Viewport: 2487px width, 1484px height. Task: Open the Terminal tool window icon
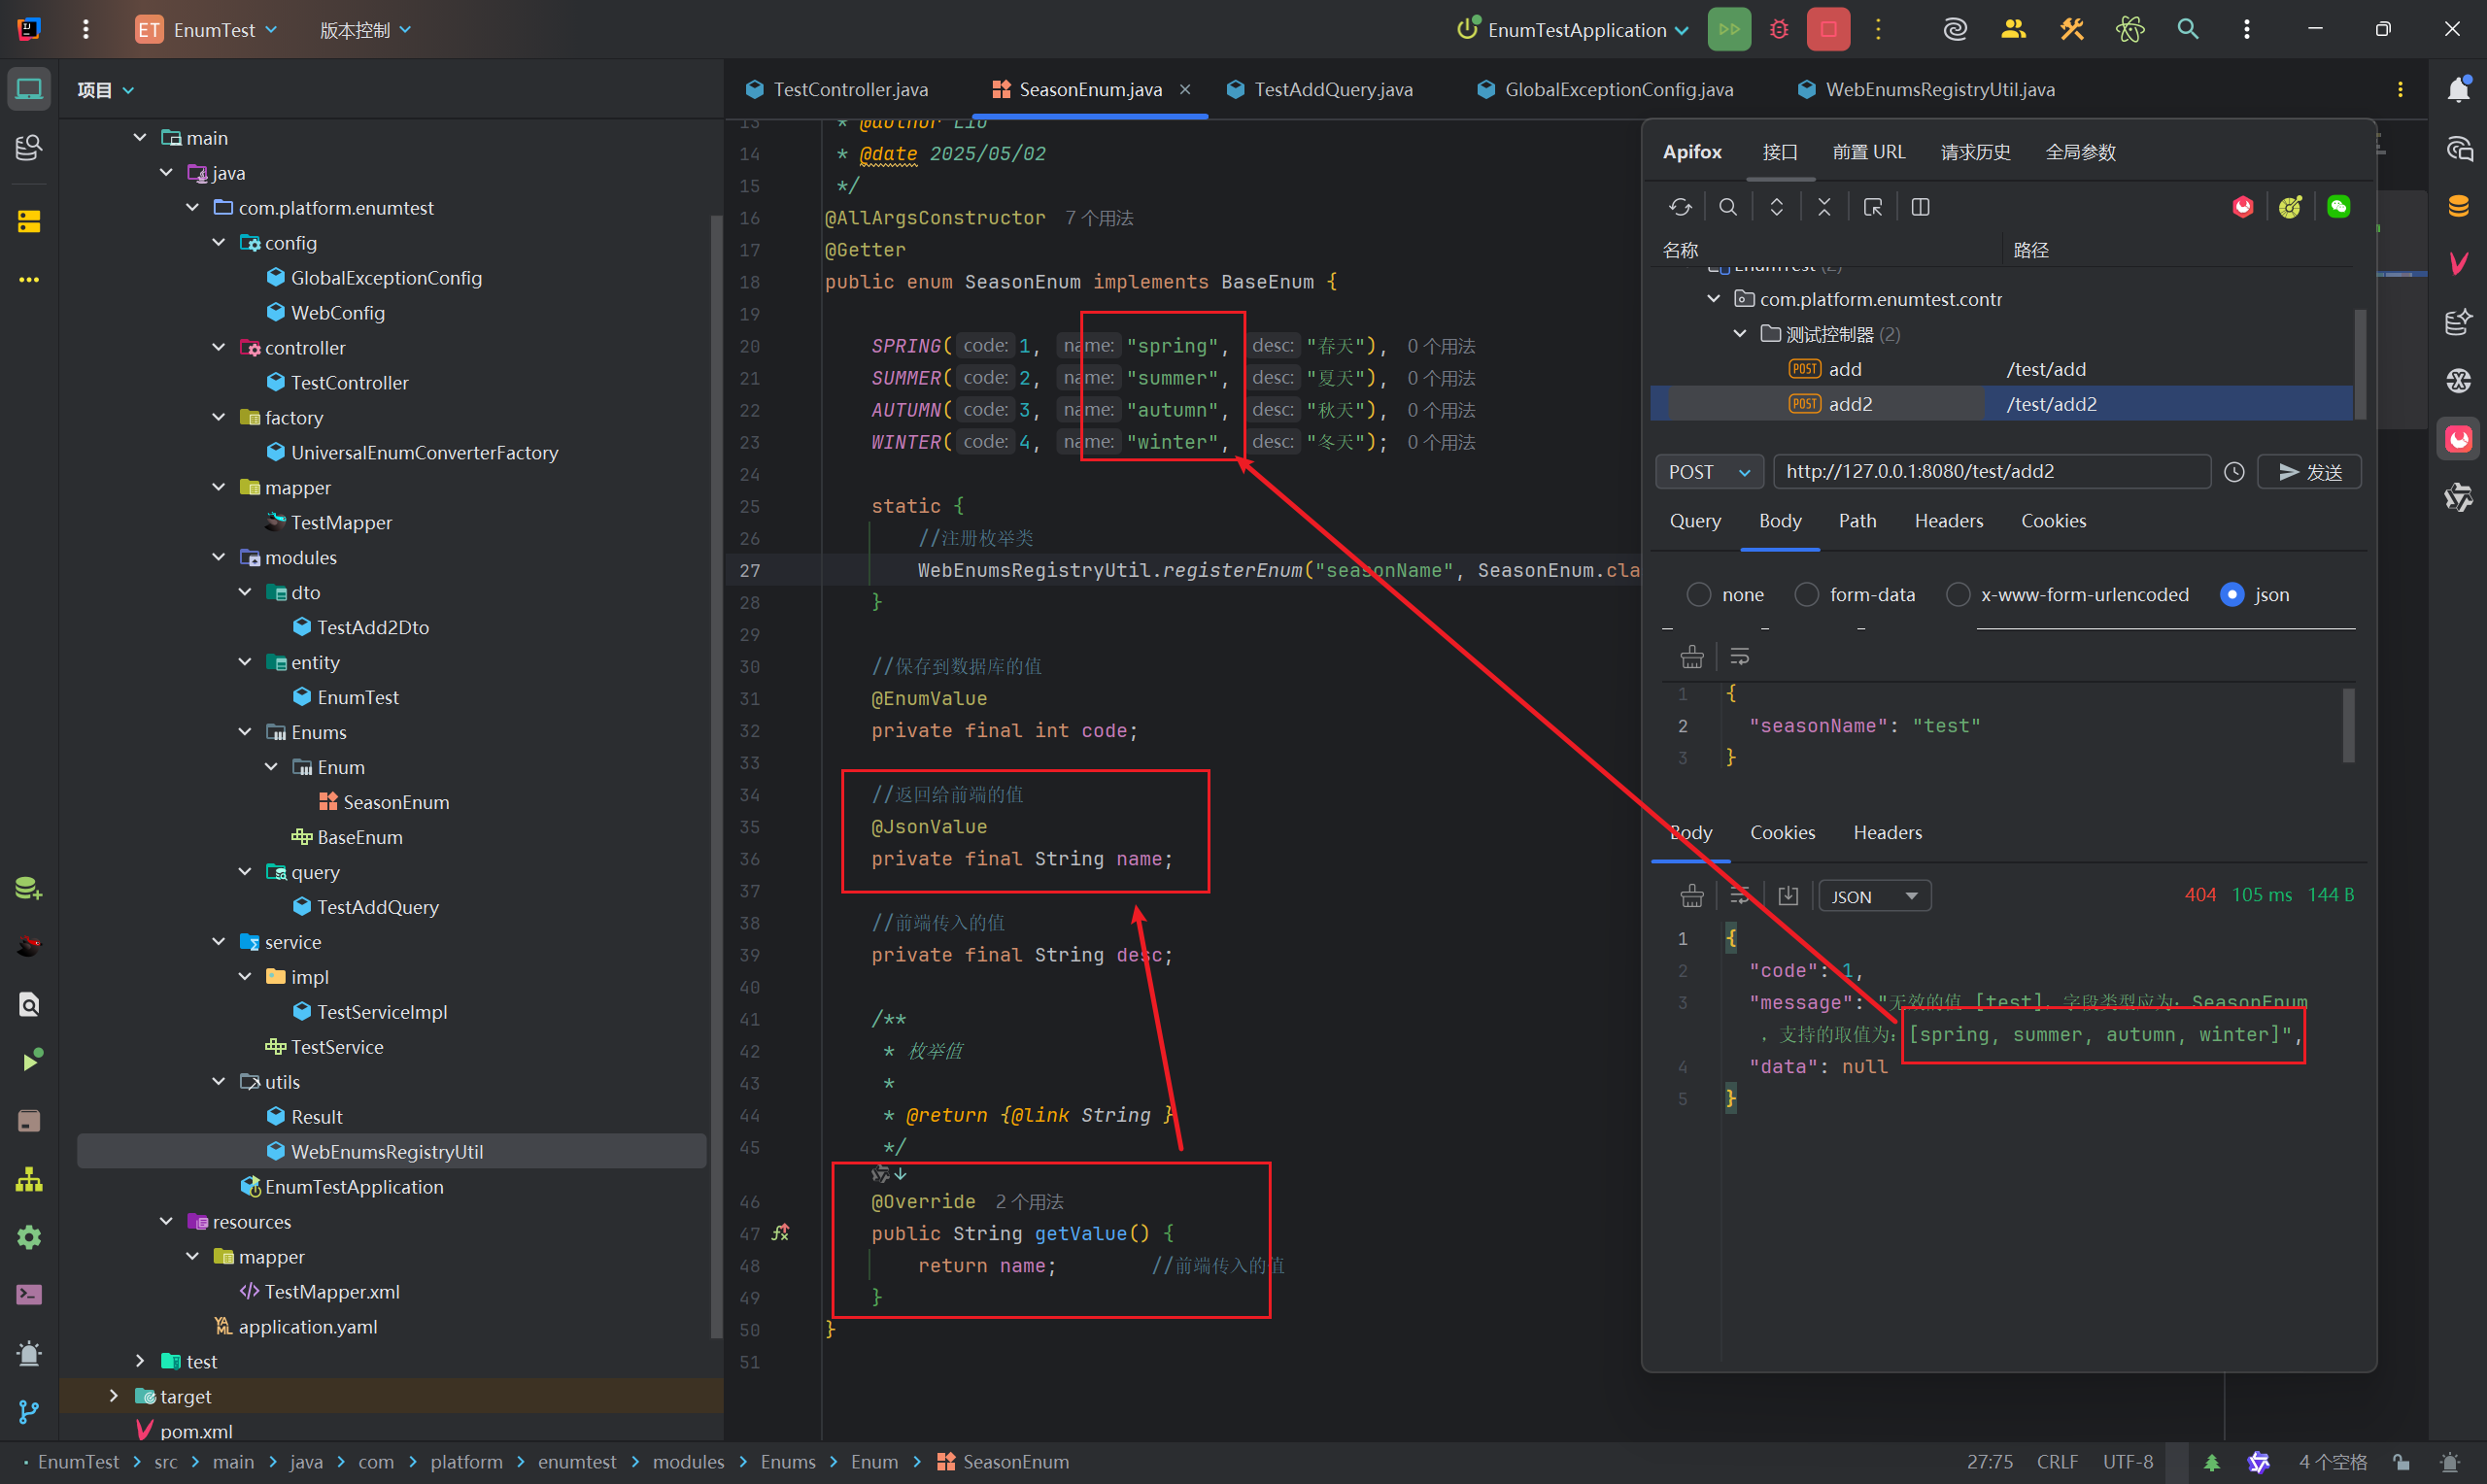[29, 1295]
